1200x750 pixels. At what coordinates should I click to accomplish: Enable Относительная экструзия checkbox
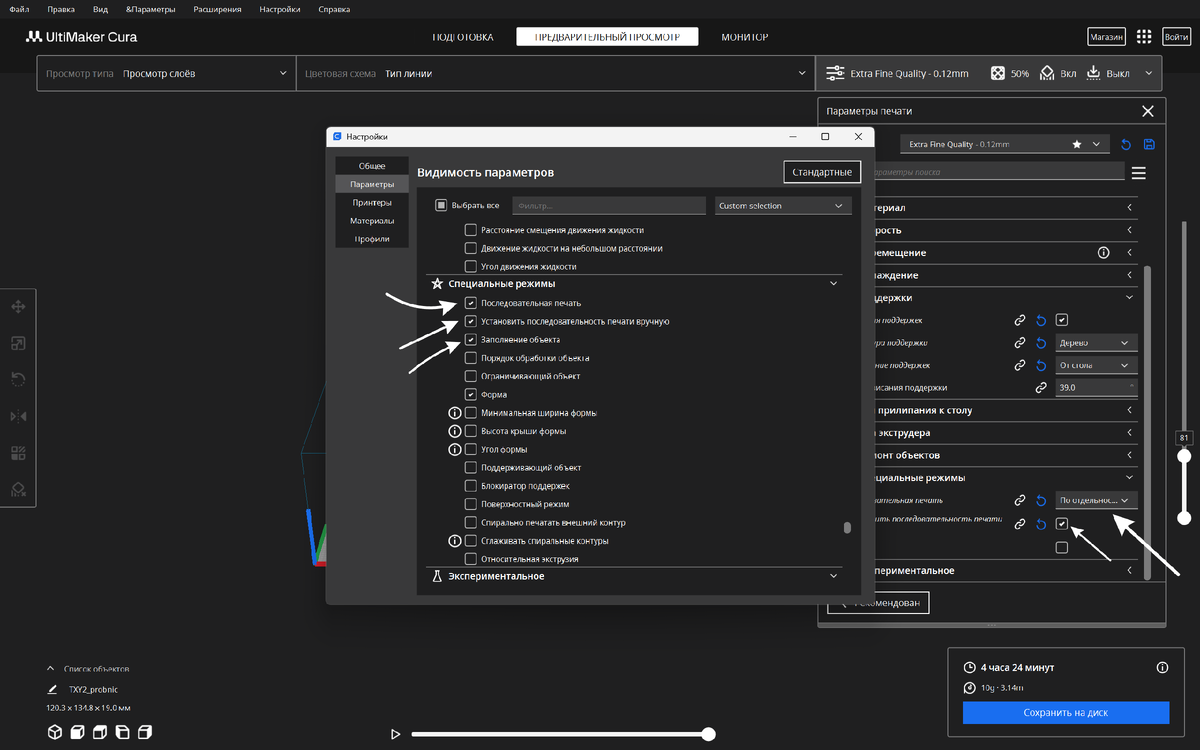(x=471, y=559)
